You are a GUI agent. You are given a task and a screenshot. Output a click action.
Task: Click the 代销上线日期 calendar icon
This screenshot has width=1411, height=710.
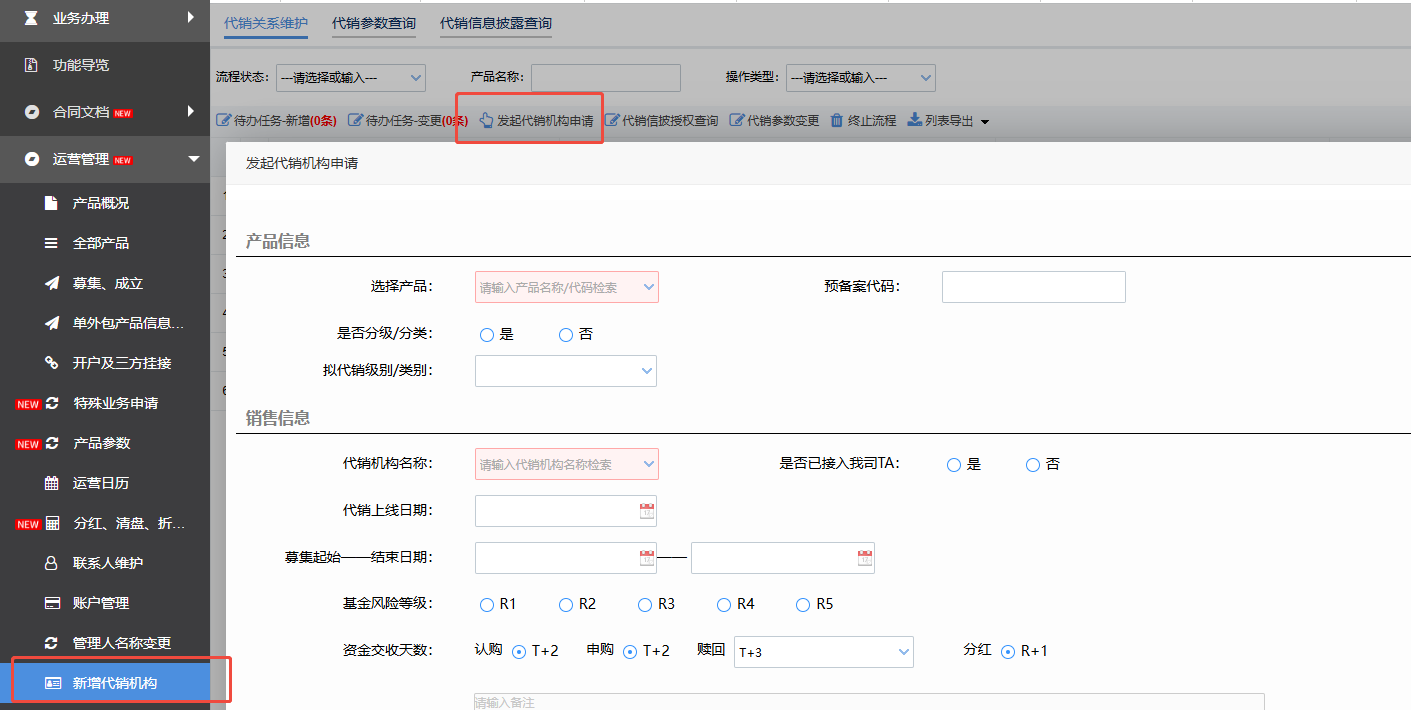coord(645,510)
